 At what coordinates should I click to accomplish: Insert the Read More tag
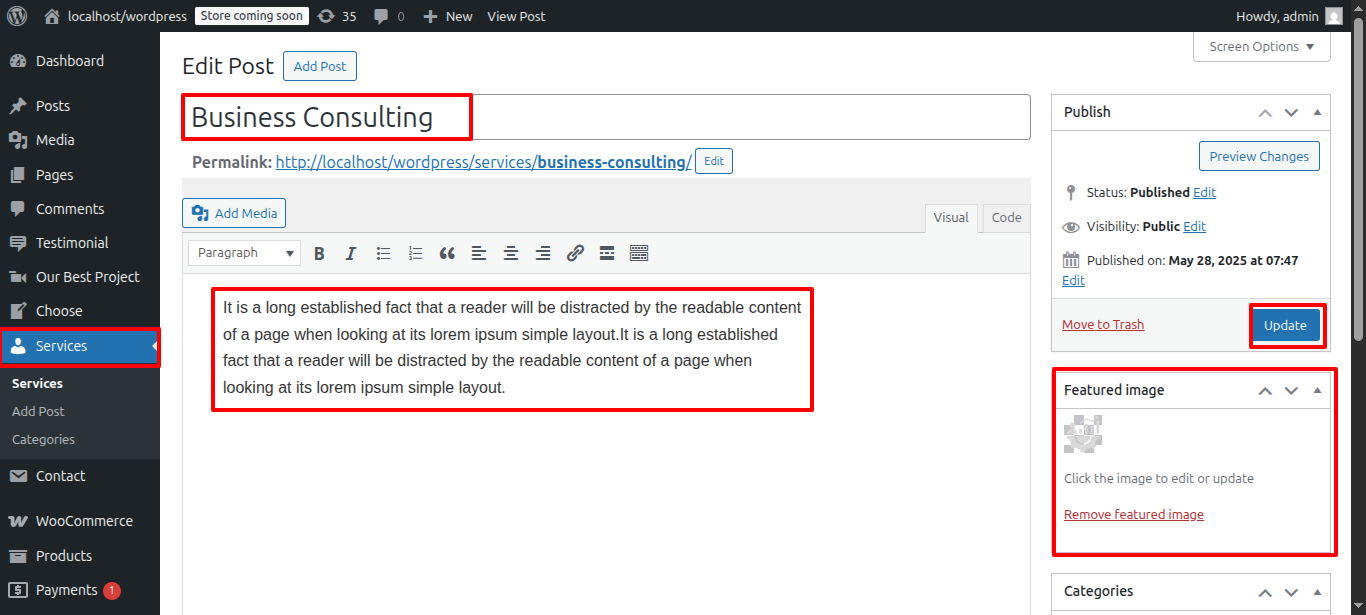607,254
